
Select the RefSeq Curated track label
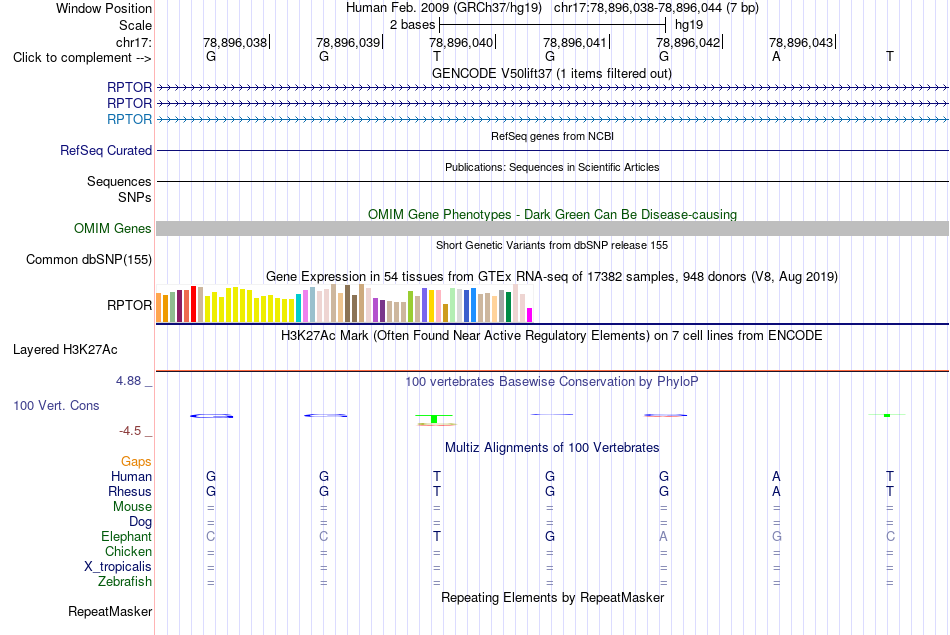[106, 150]
